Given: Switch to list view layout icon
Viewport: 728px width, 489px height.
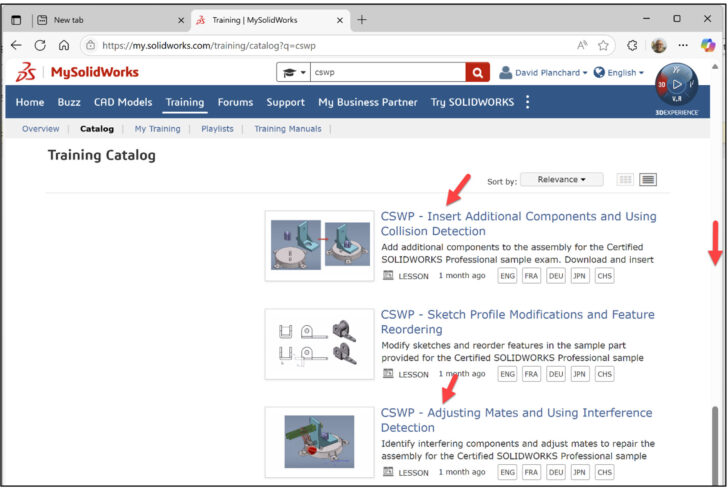Looking at the screenshot, I should tap(648, 179).
